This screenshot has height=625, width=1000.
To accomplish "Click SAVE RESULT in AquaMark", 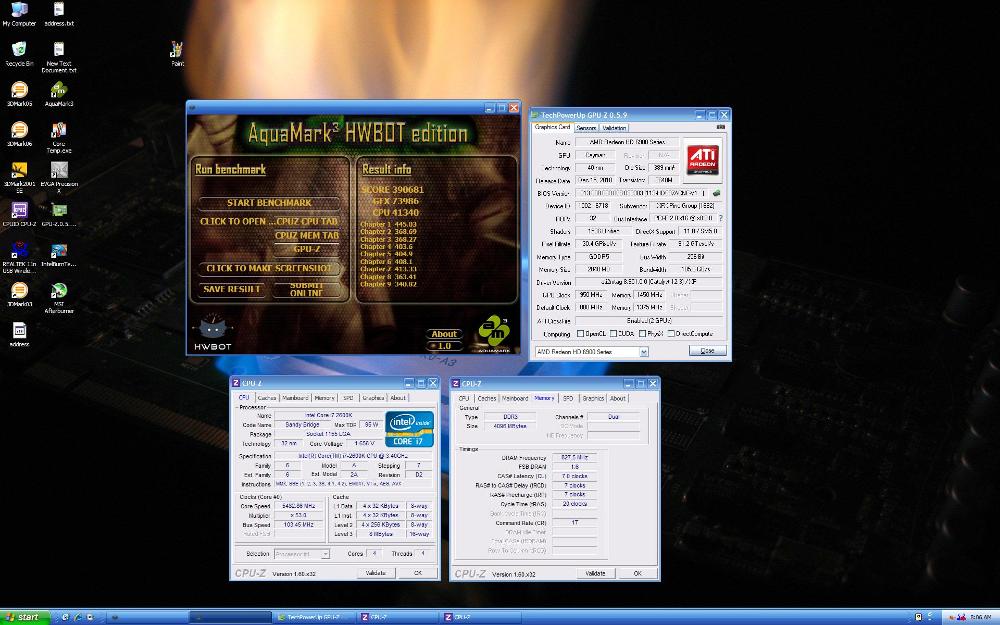I will click(x=232, y=290).
